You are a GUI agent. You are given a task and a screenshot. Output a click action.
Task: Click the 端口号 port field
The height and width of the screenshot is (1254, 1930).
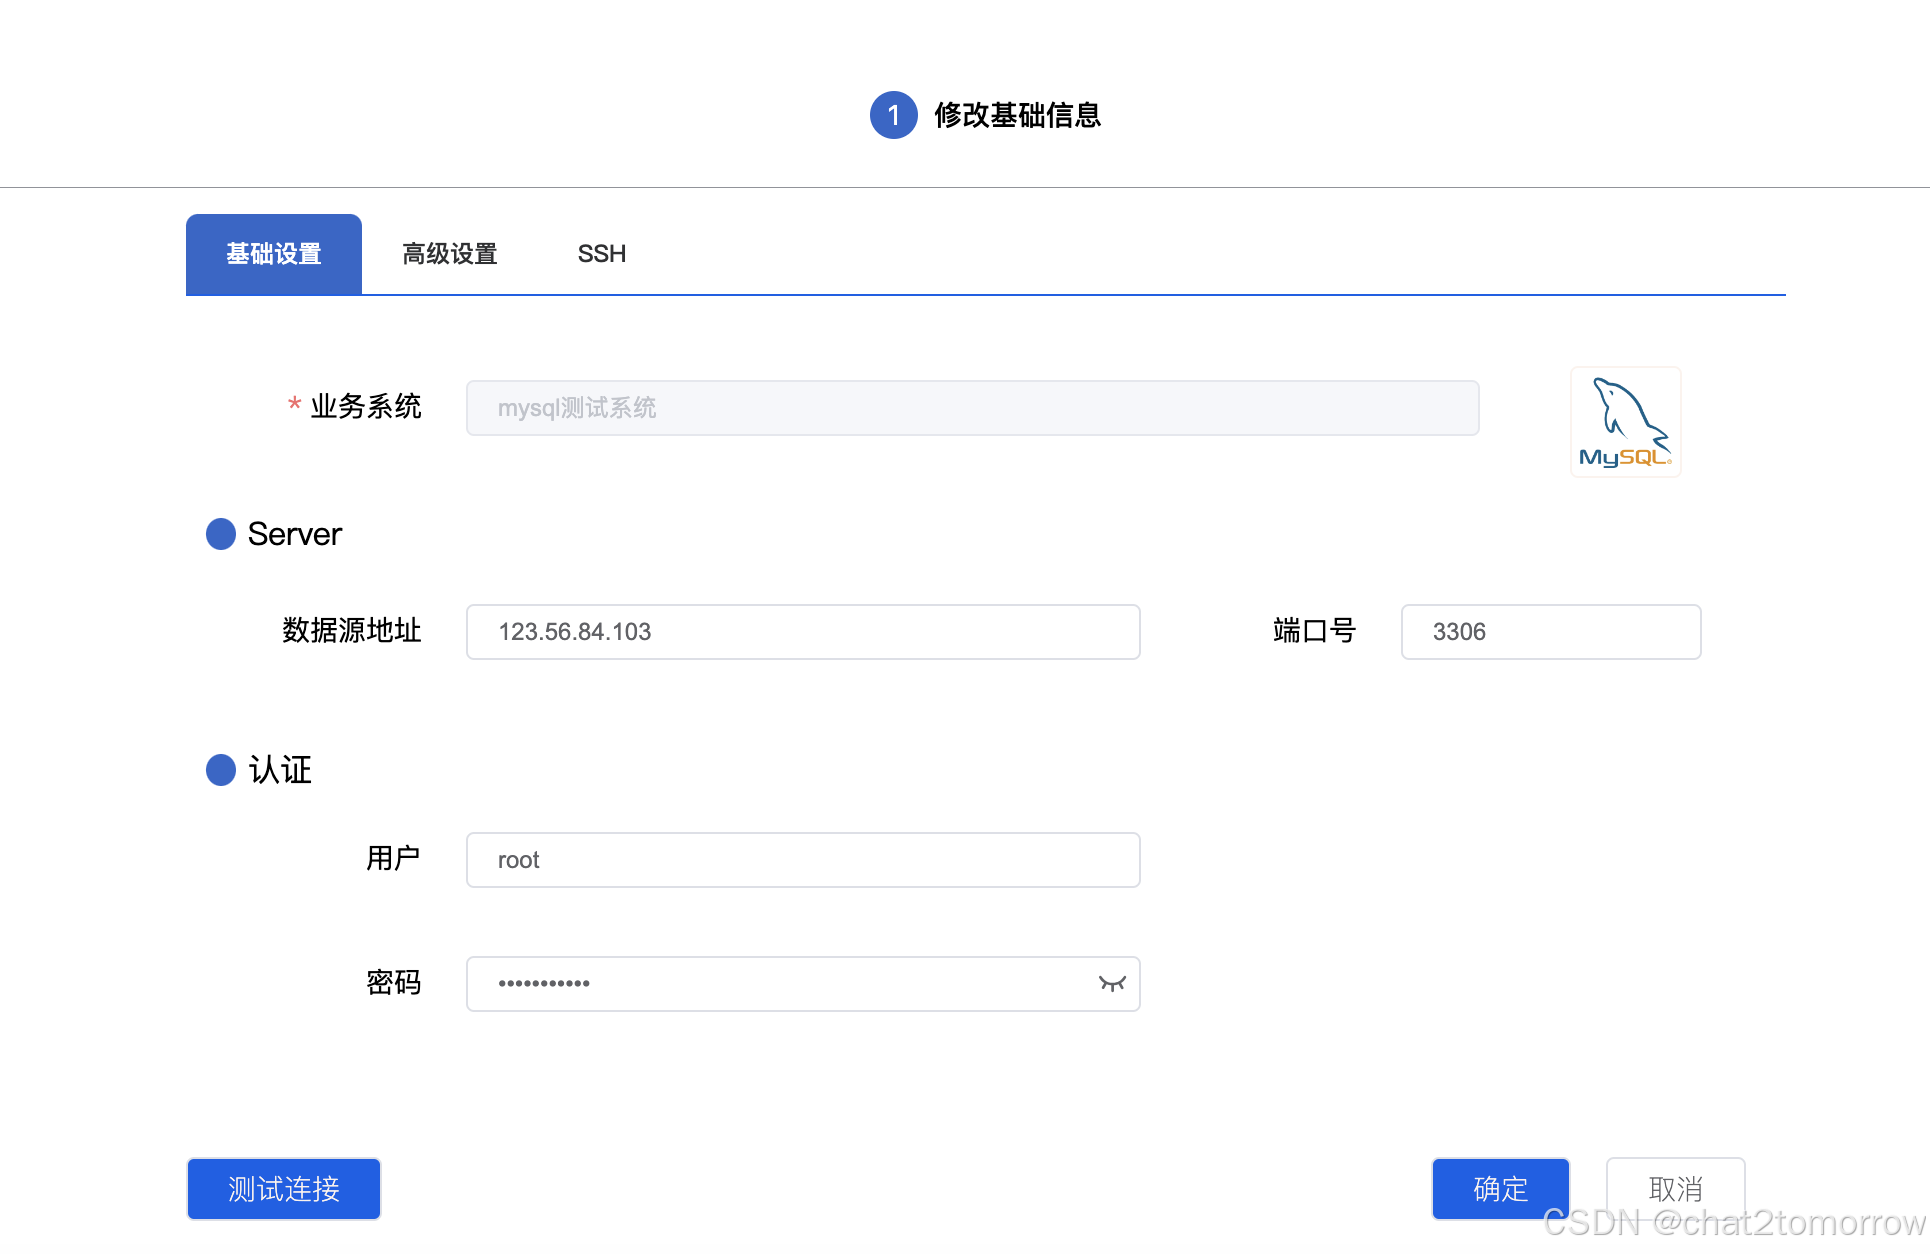pyautogui.click(x=1550, y=632)
